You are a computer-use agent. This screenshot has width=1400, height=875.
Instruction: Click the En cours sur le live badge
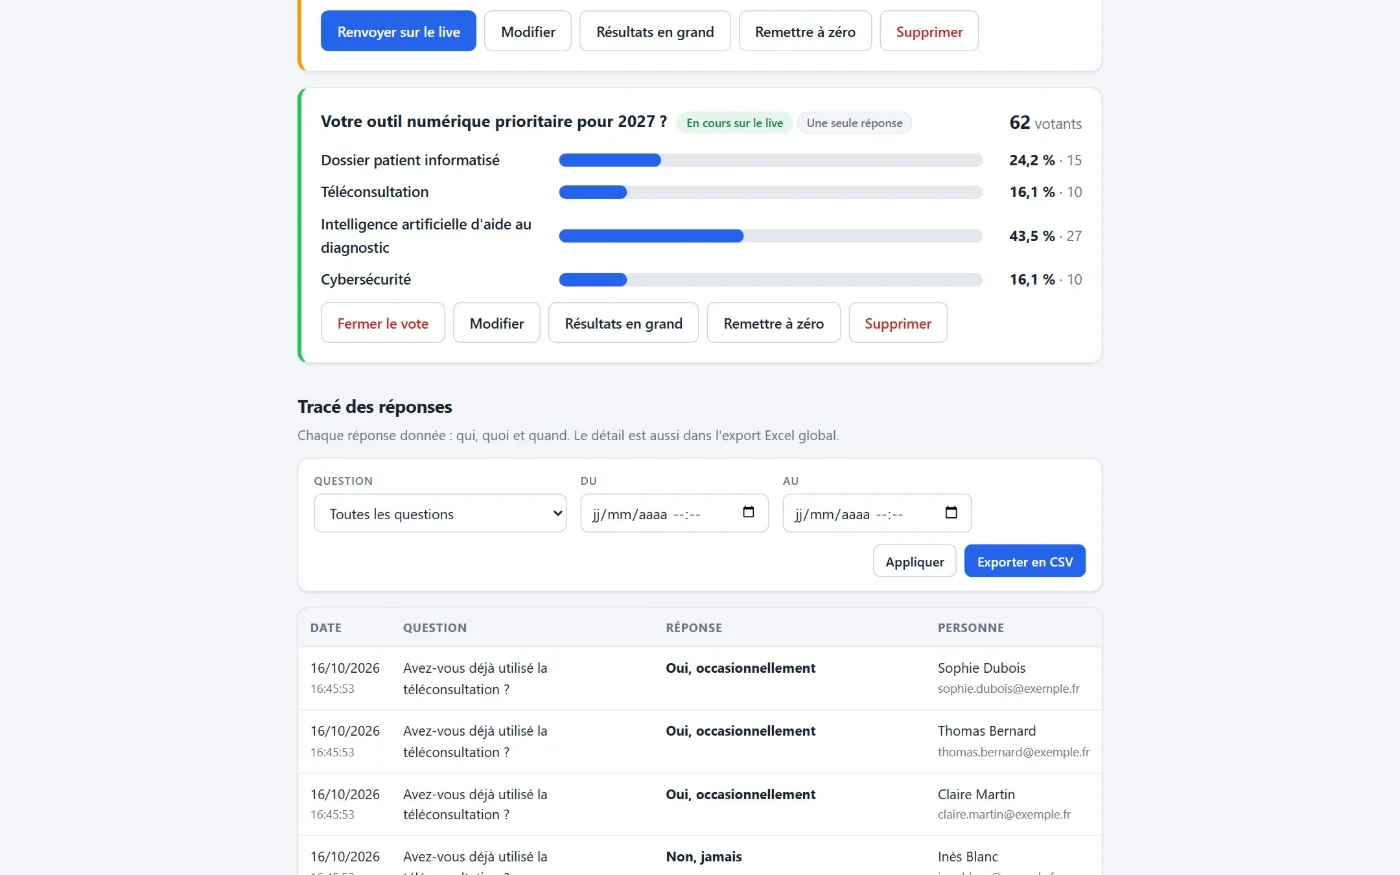click(x=735, y=123)
